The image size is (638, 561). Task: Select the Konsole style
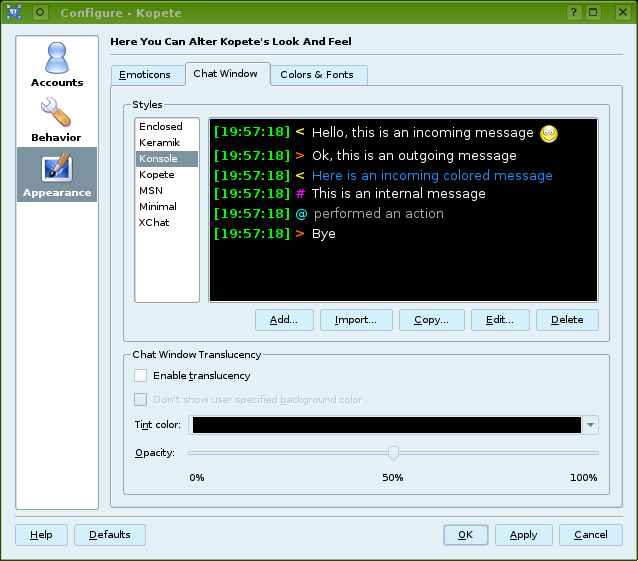click(x=167, y=159)
